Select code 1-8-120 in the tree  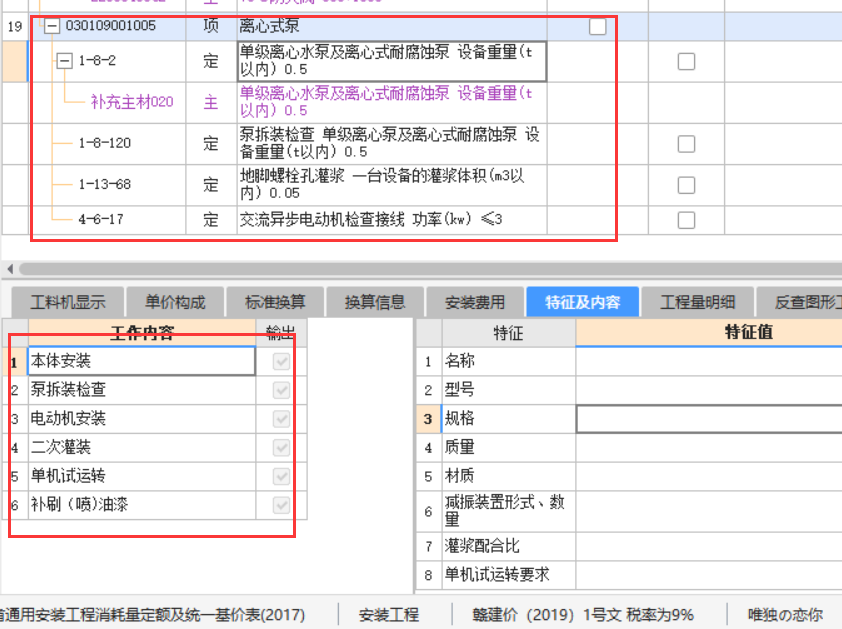point(105,143)
